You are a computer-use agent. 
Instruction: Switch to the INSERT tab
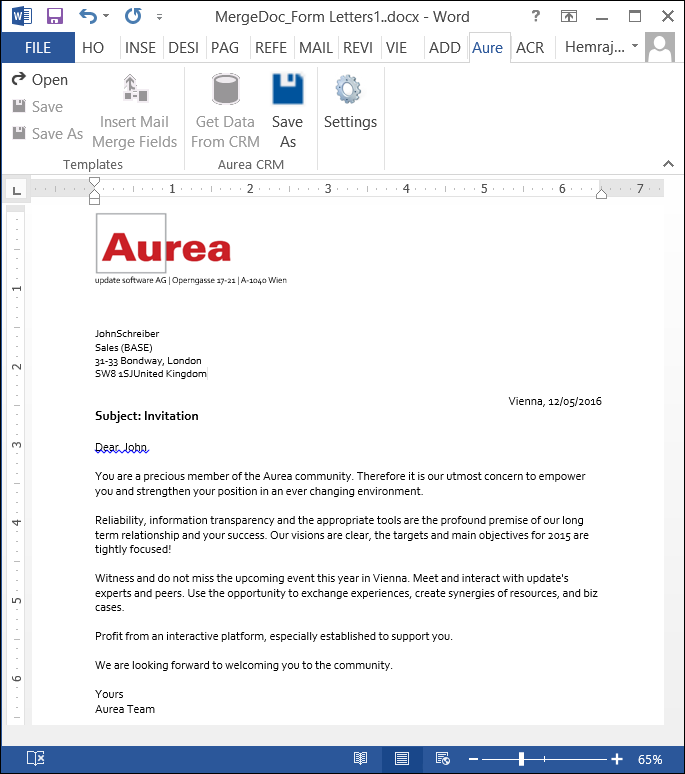(x=141, y=47)
